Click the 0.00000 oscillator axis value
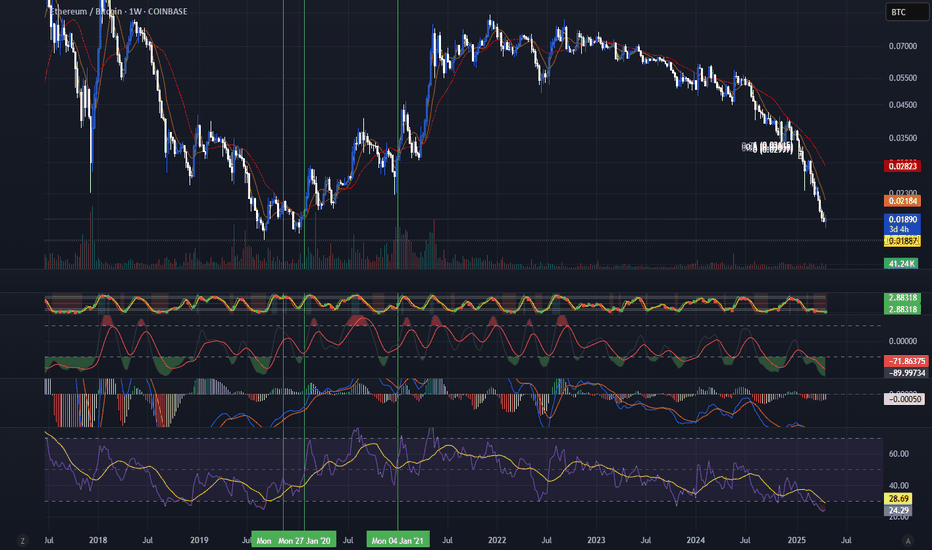Screen dimensions: 932x550 [902, 341]
